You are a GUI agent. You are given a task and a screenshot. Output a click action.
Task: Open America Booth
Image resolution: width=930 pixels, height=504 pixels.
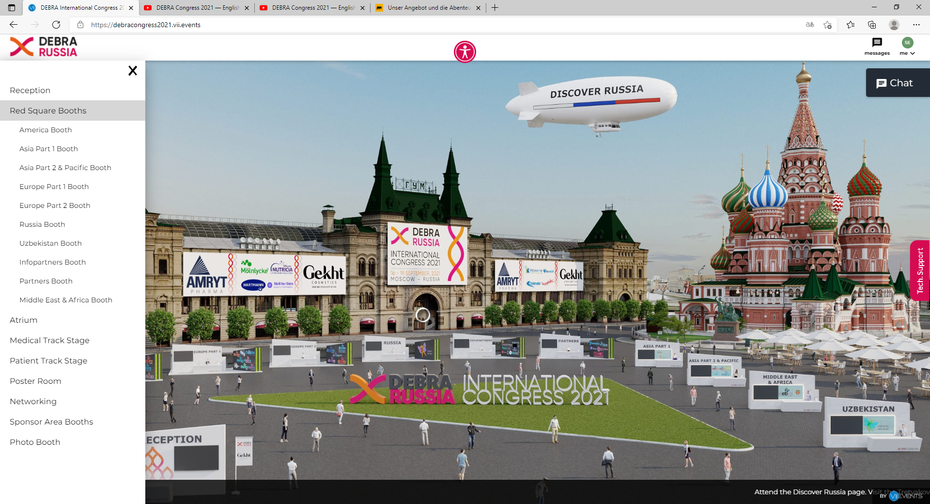45,130
